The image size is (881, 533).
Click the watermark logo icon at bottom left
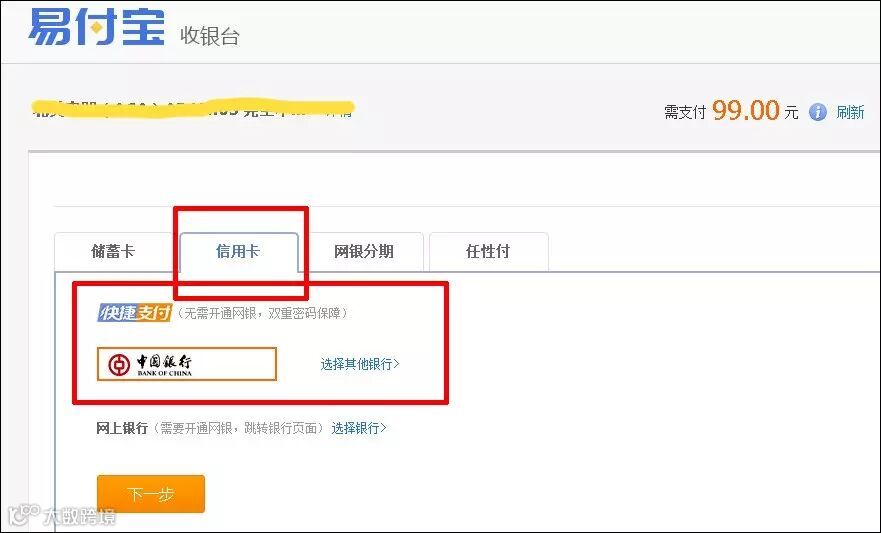(x=21, y=515)
